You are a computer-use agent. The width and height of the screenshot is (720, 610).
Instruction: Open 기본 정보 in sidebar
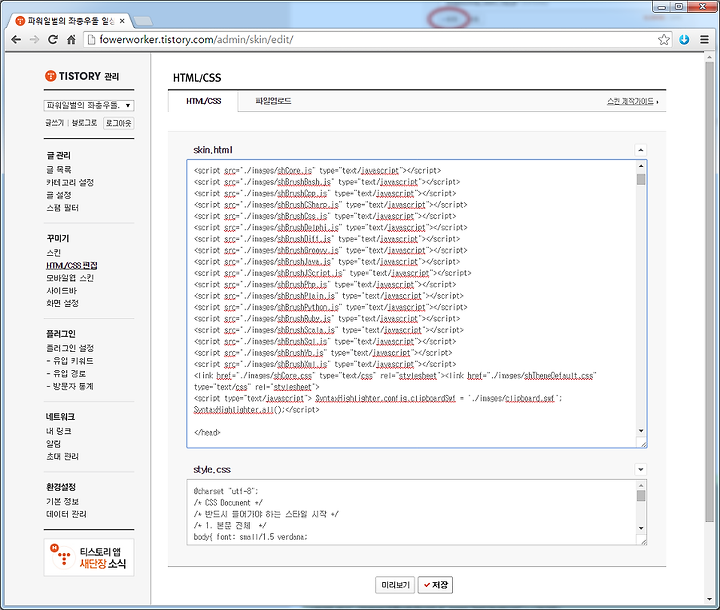[x=62, y=502]
